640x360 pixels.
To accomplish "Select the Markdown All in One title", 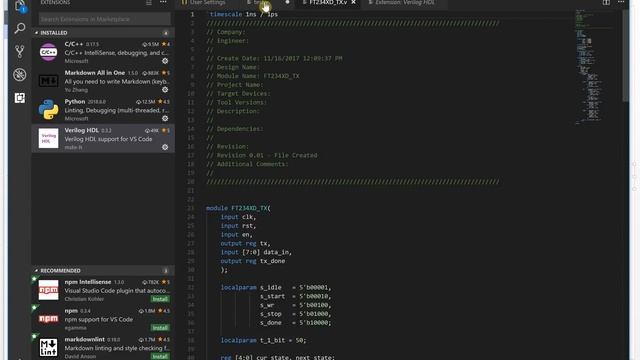I will tap(95, 73).
